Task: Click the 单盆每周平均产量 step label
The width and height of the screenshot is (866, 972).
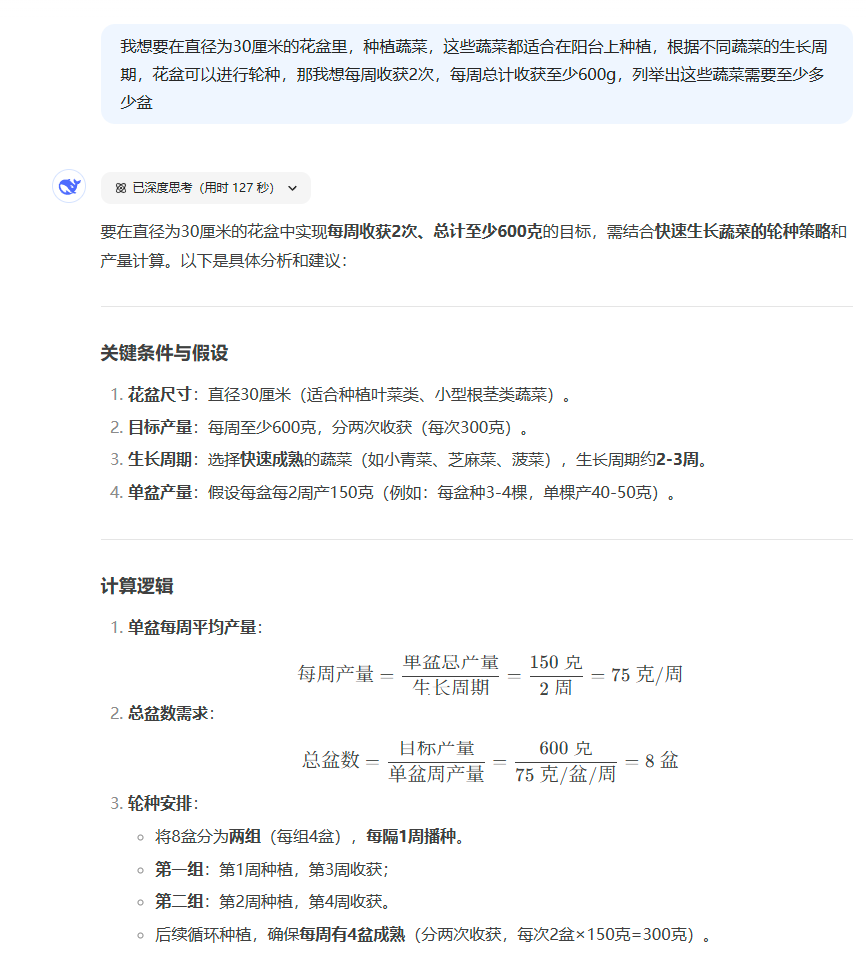Action: pyautogui.click(x=192, y=628)
